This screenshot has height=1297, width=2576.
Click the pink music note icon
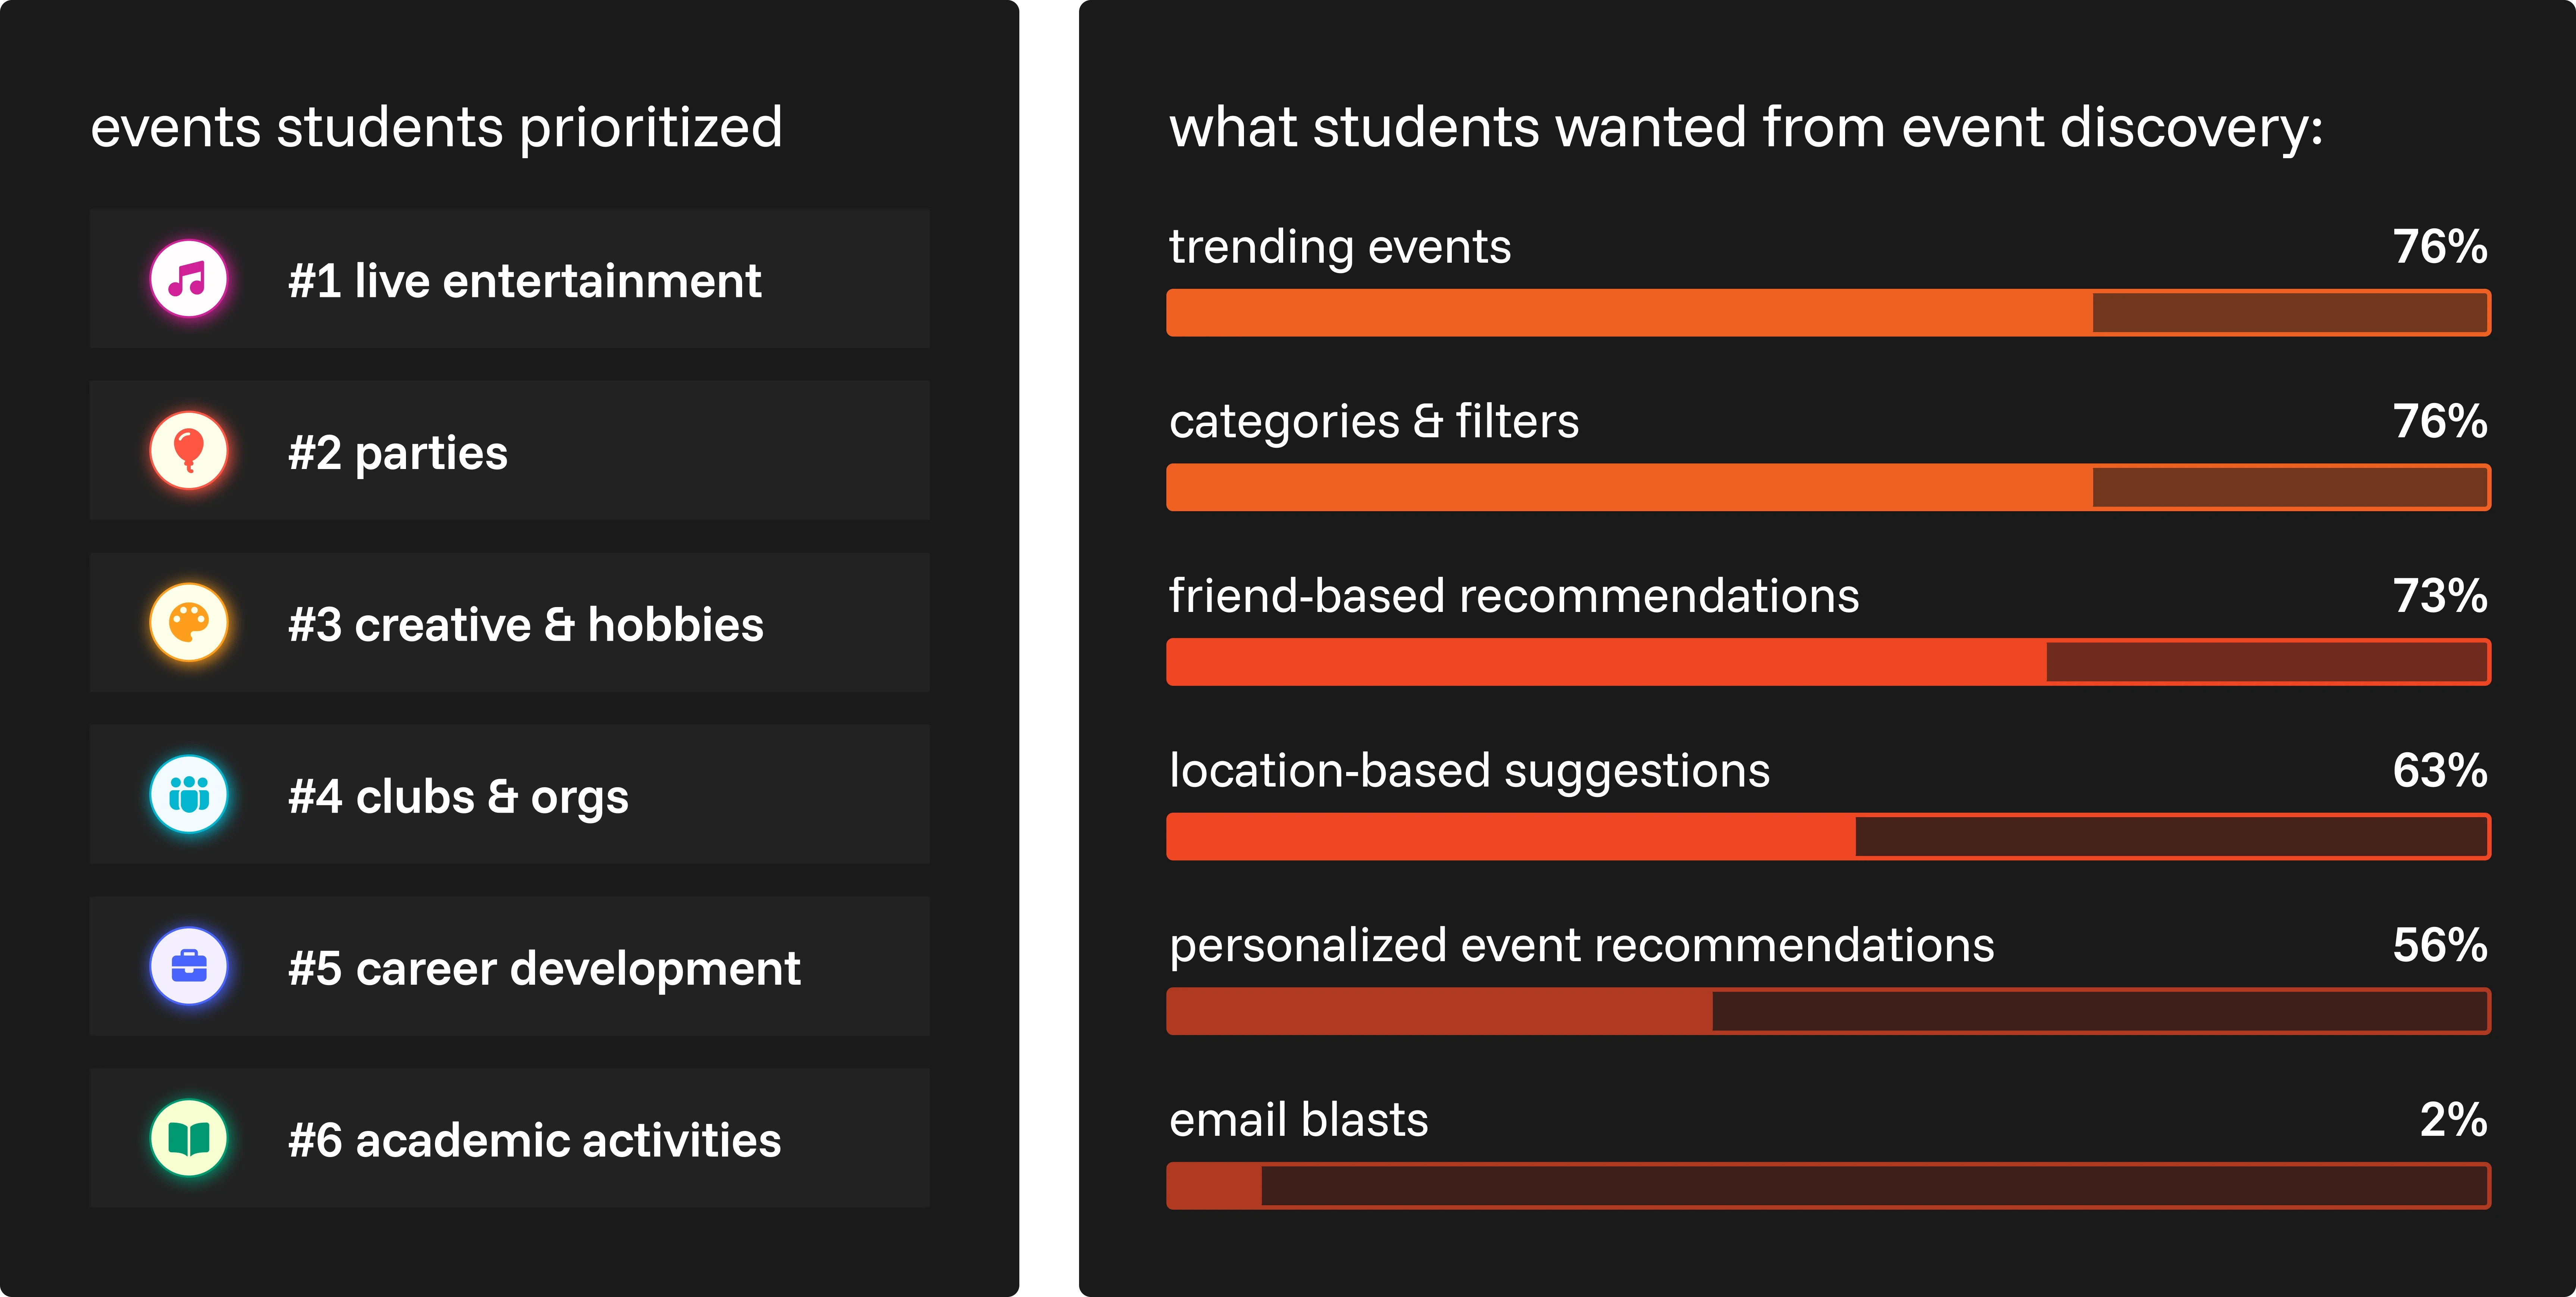click(189, 279)
